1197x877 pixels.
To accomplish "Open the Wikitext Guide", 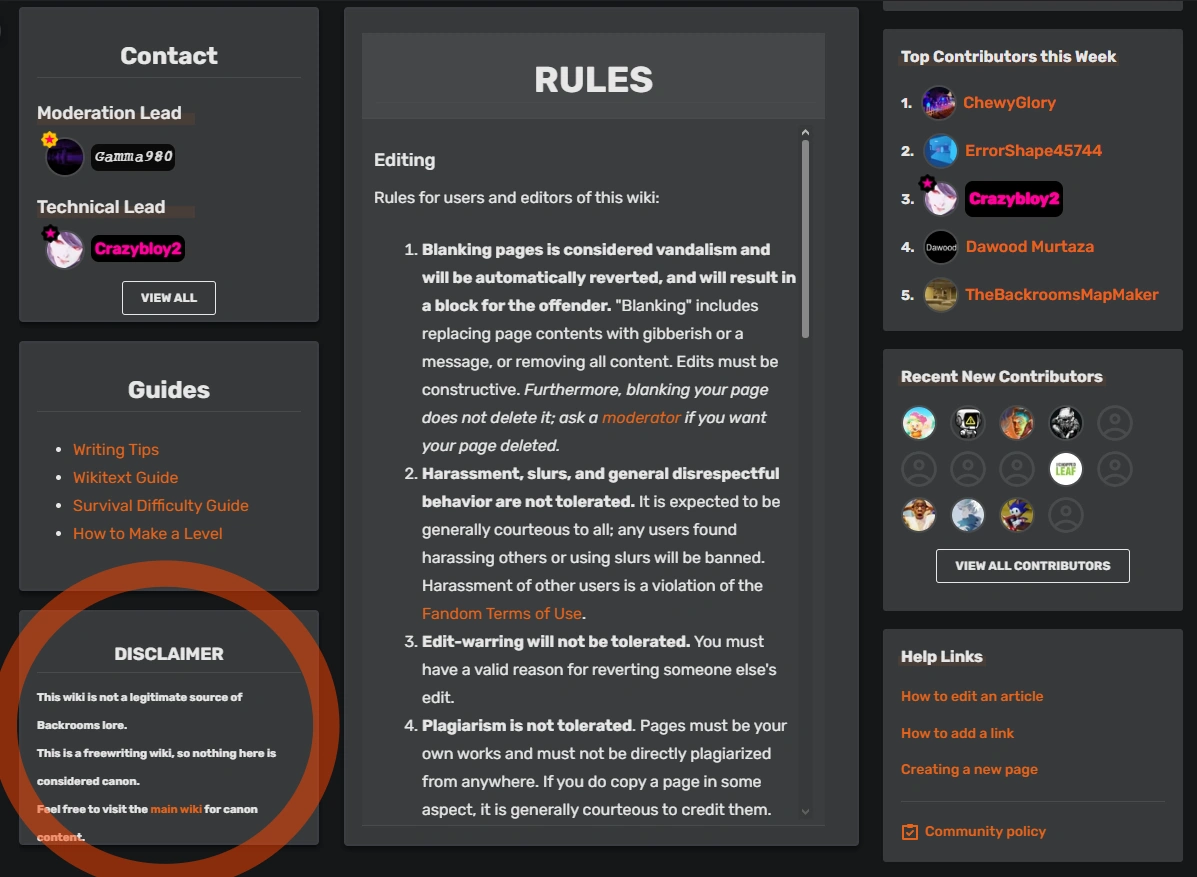I will pos(125,477).
